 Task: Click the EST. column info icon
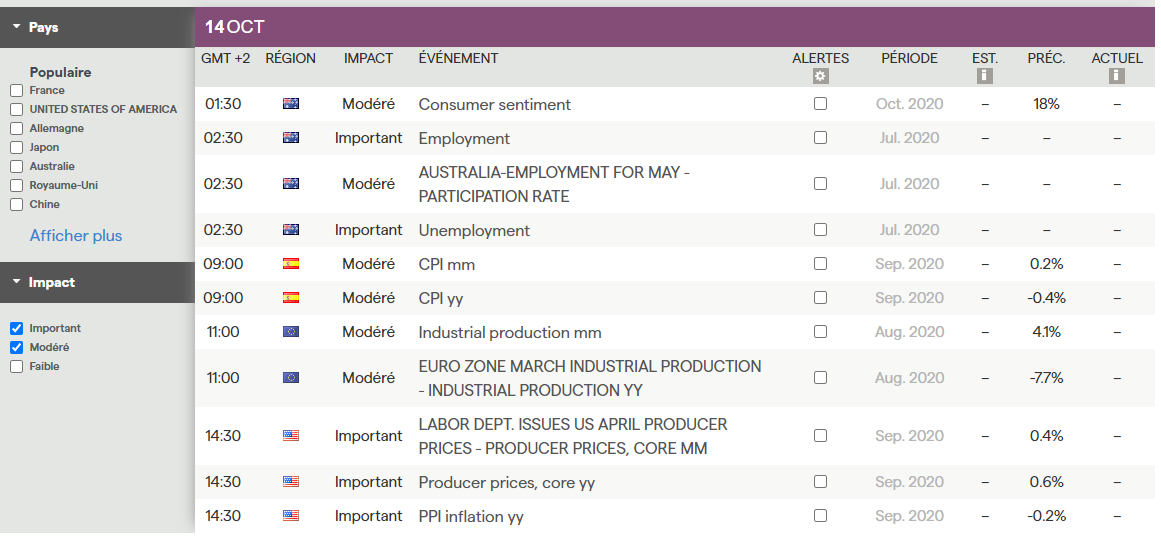point(984,76)
